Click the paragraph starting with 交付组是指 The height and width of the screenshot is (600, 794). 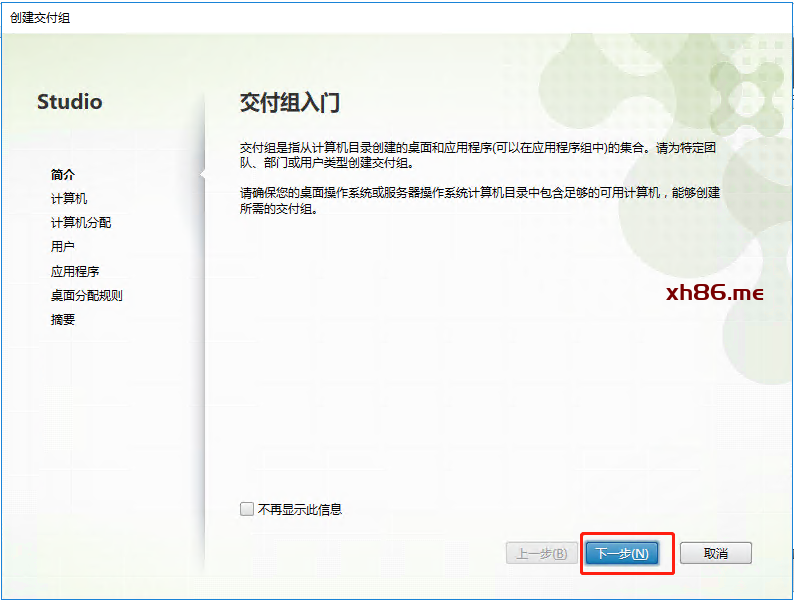click(478, 155)
